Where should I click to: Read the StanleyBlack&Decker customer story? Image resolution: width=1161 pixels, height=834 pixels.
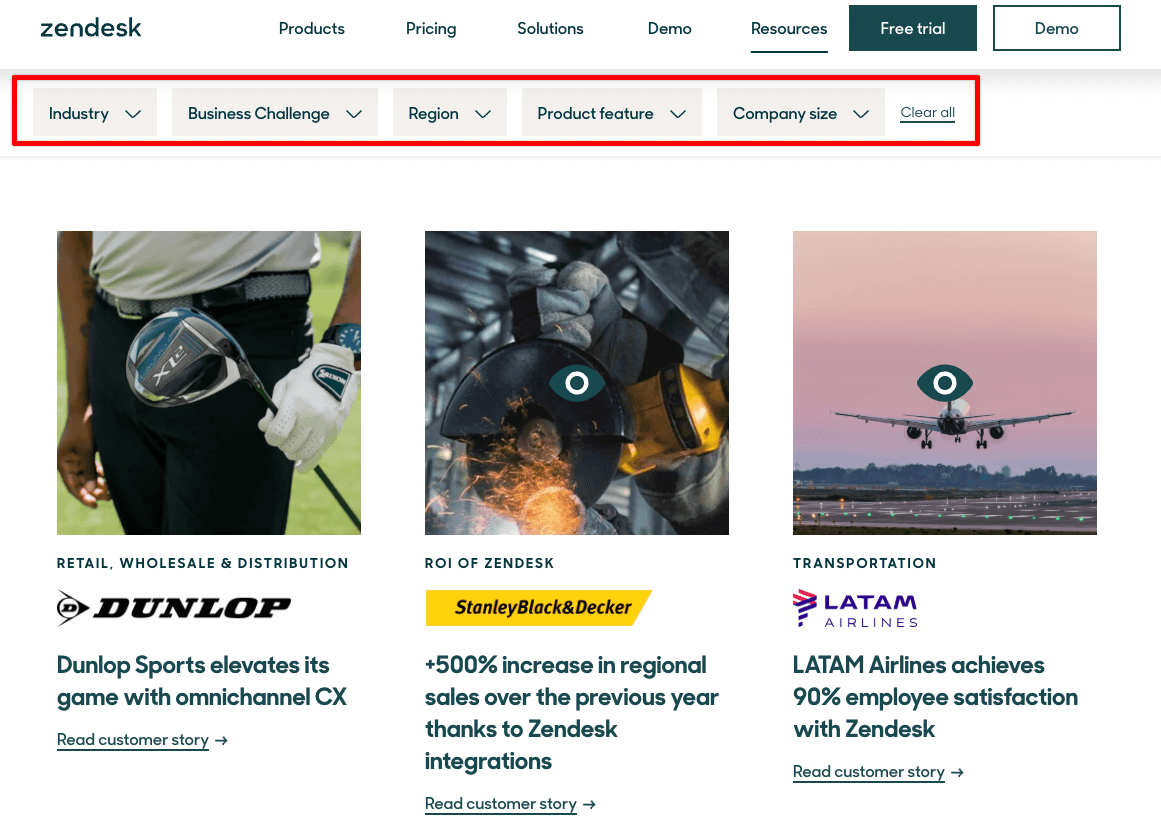click(501, 804)
